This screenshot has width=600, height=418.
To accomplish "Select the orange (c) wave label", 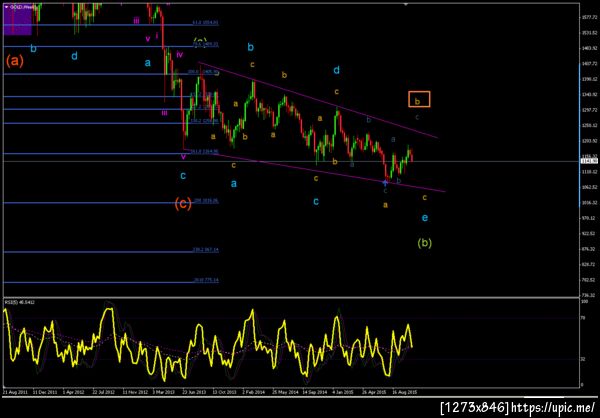I will pos(183,204).
